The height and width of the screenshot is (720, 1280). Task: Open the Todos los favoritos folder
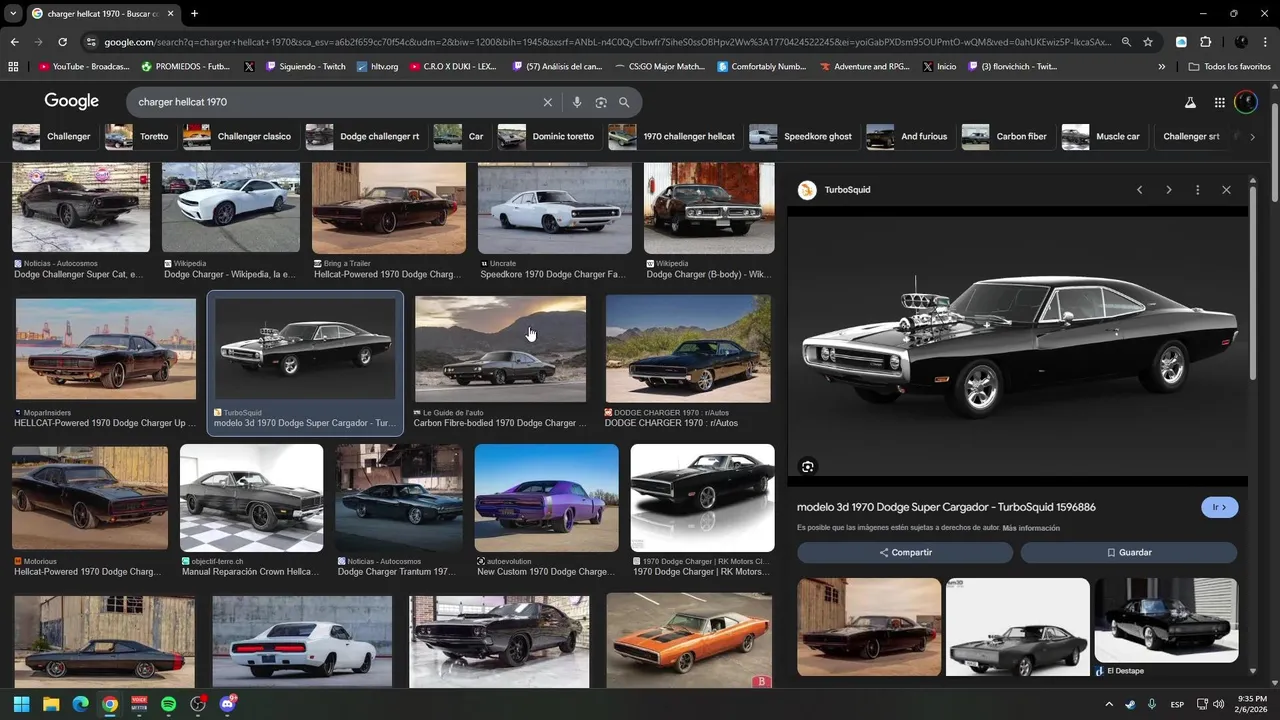[x=1229, y=66]
